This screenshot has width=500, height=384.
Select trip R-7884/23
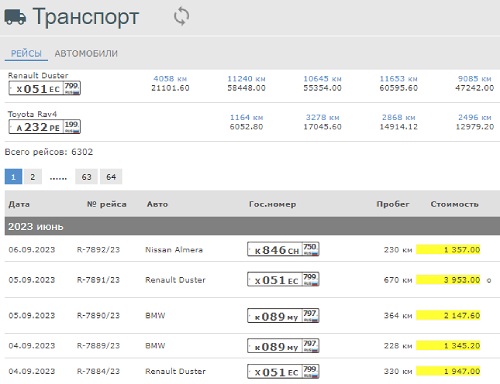(98, 371)
